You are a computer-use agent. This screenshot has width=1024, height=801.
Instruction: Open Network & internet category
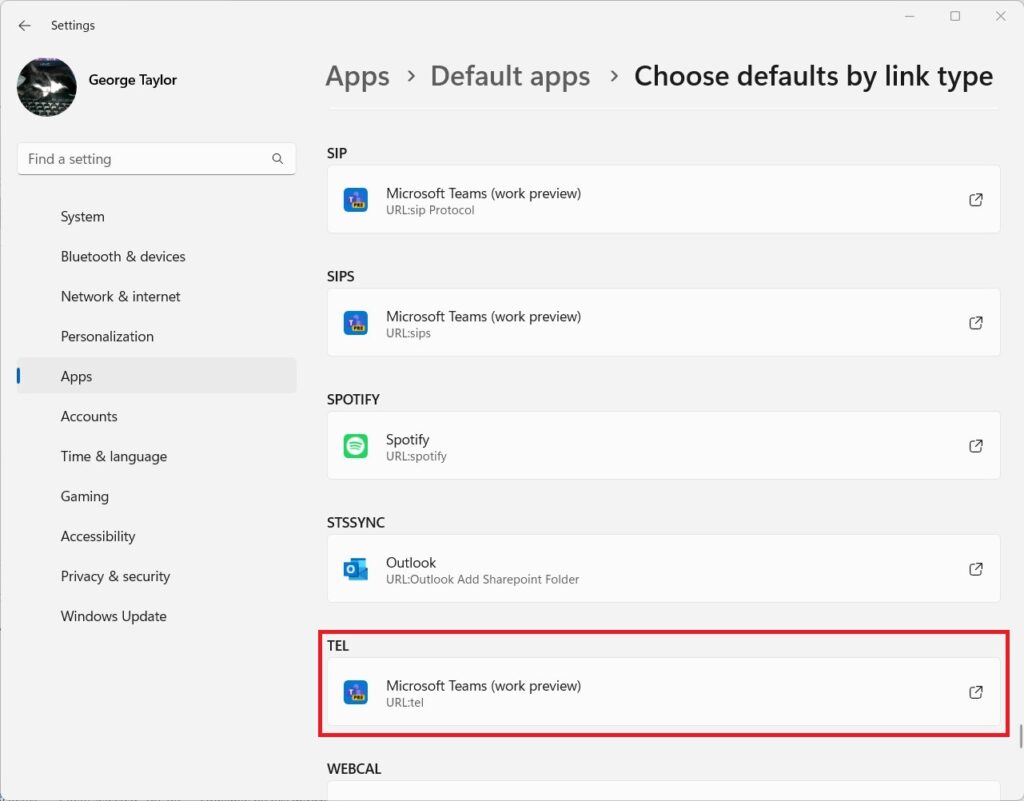click(156, 296)
